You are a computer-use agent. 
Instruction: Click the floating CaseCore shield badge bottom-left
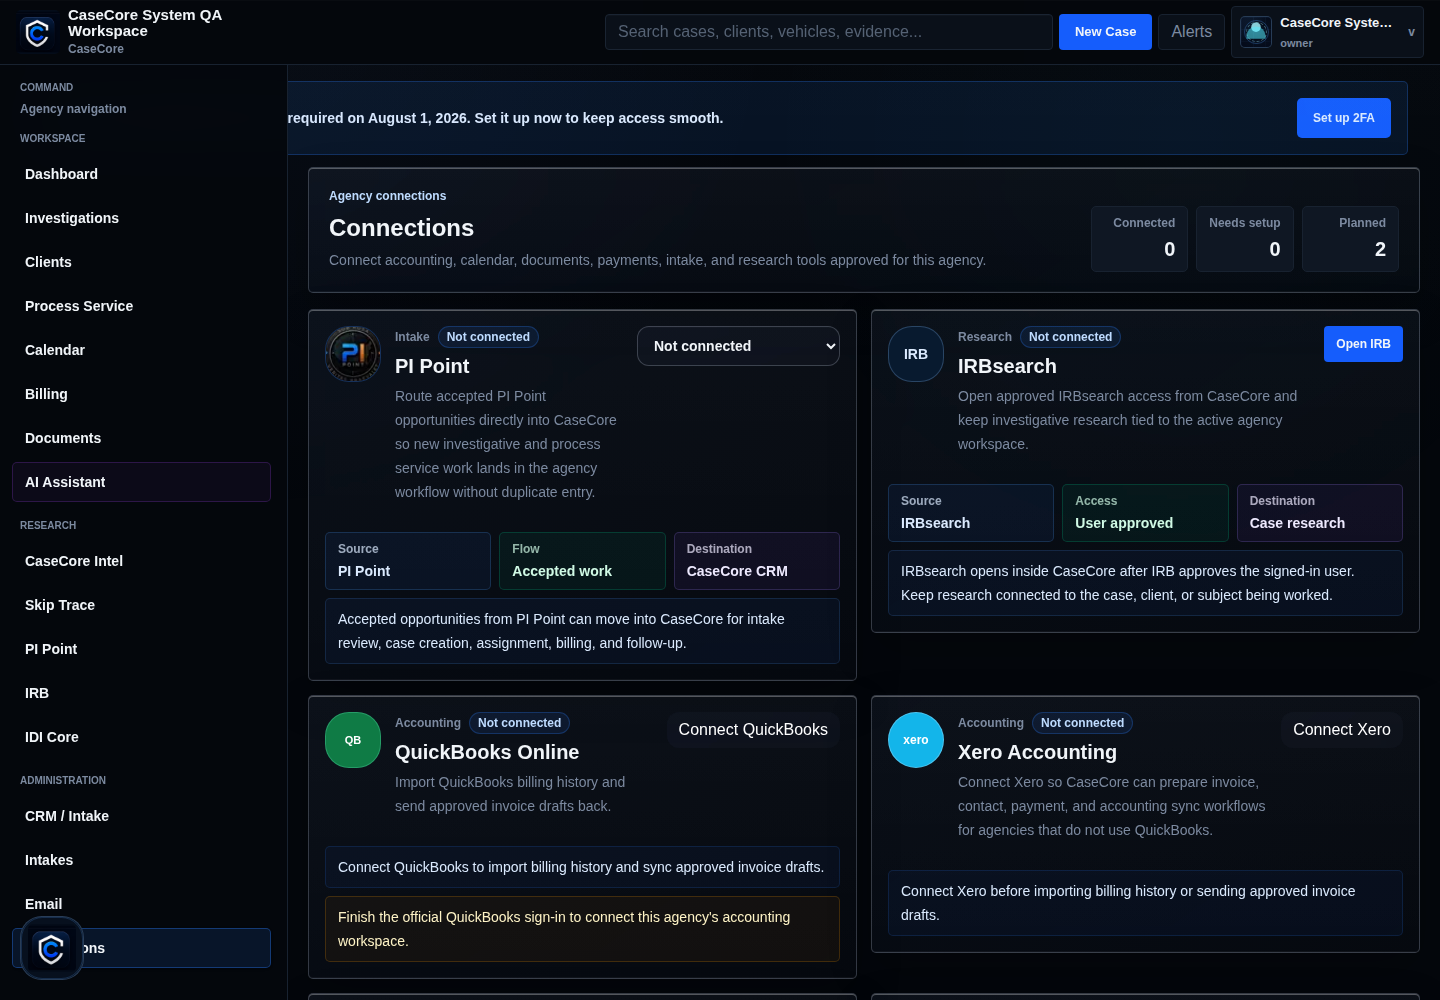pos(52,948)
